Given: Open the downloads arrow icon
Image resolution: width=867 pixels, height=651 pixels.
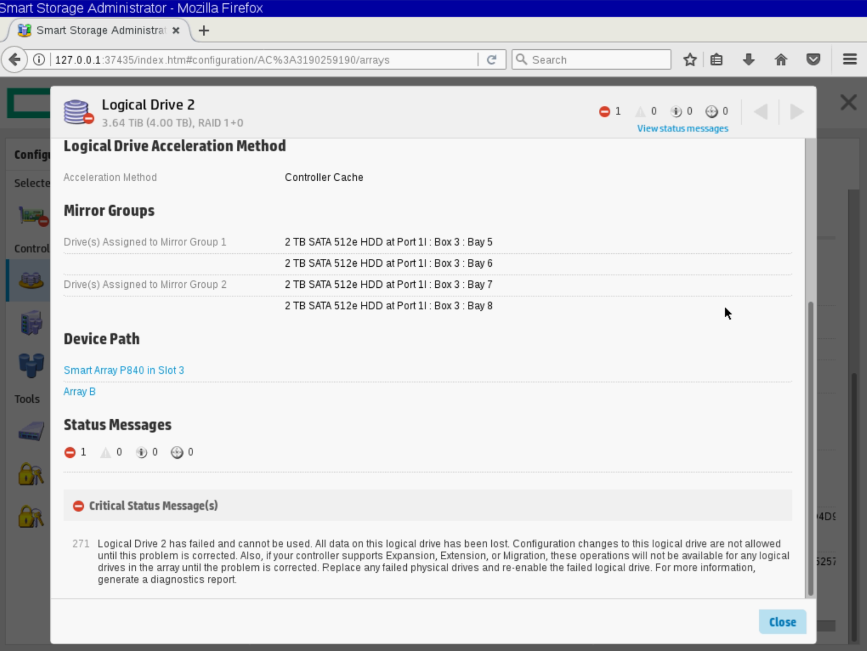Looking at the screenshot, I should tap(749, 60).
